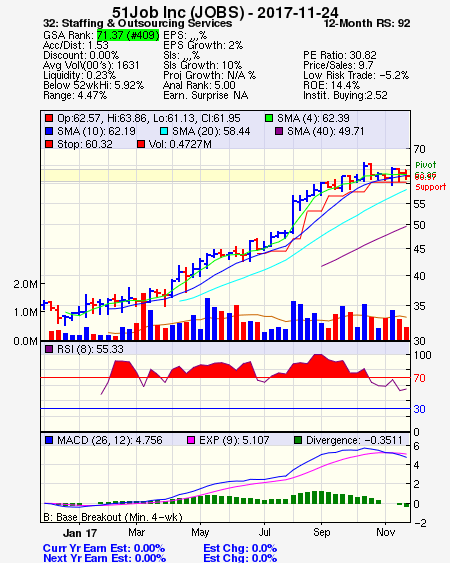Click the 2.0M volume axis label
Viewport: 450px width, 563px height.
click(25, 284)
